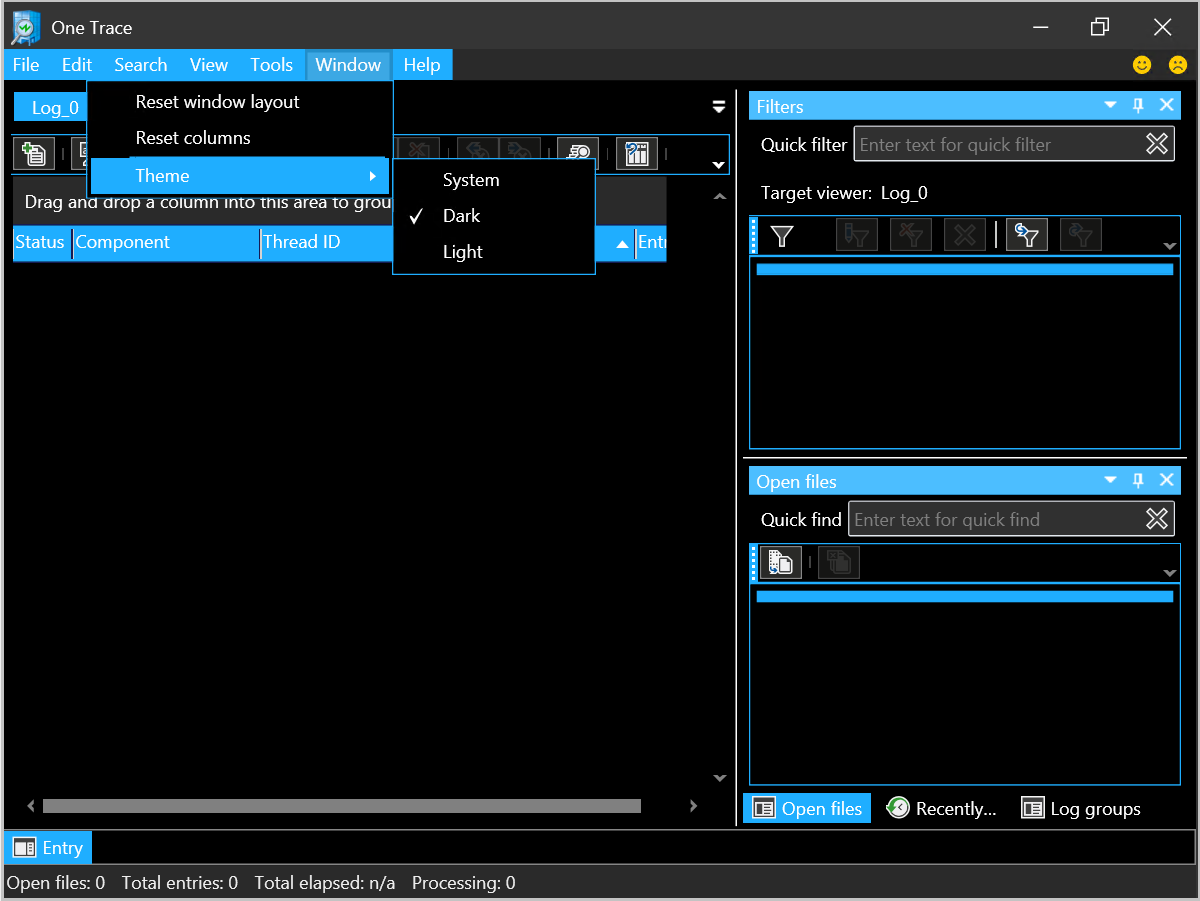Expand the log toolbar overflow arrow
1200x901 pixels.
(x=718, y=165)
